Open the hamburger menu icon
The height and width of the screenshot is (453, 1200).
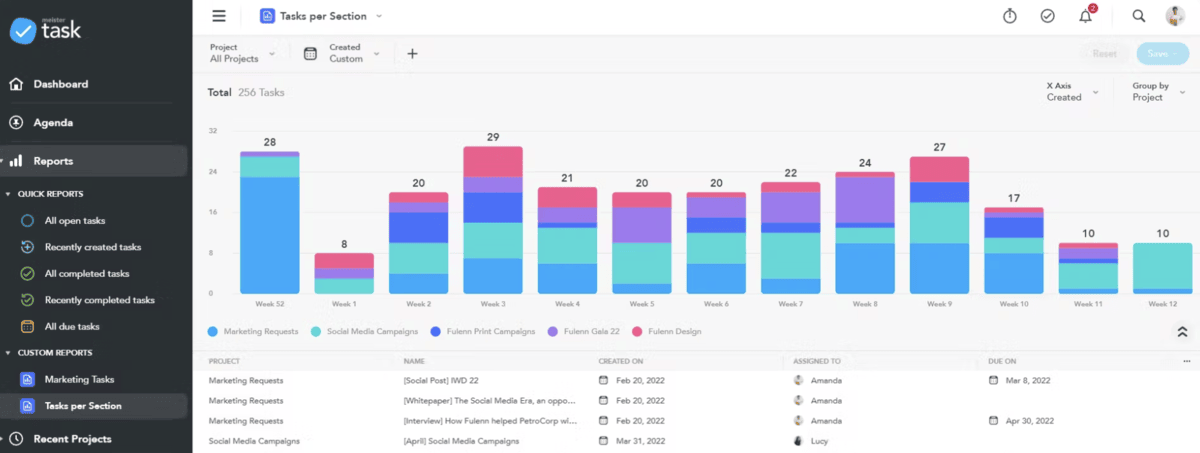click(219, 16)
